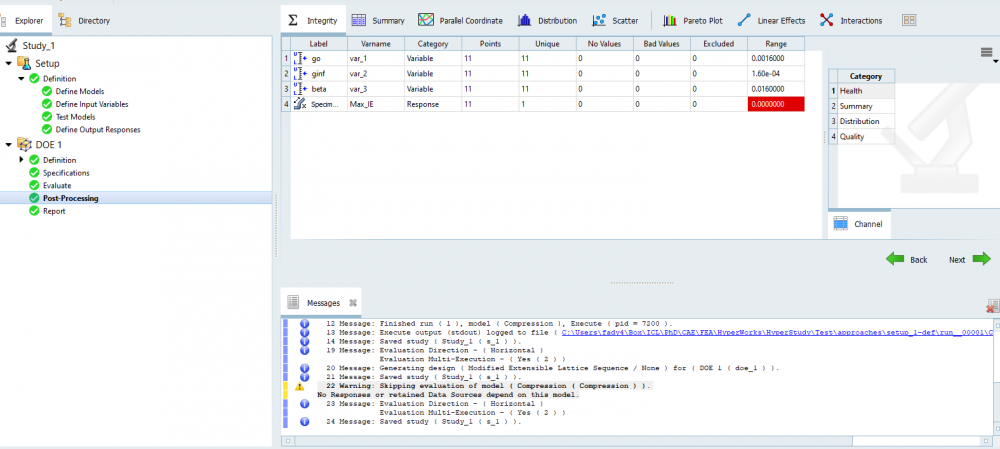Select the red Range cell 0.0000000

point(776,105)
